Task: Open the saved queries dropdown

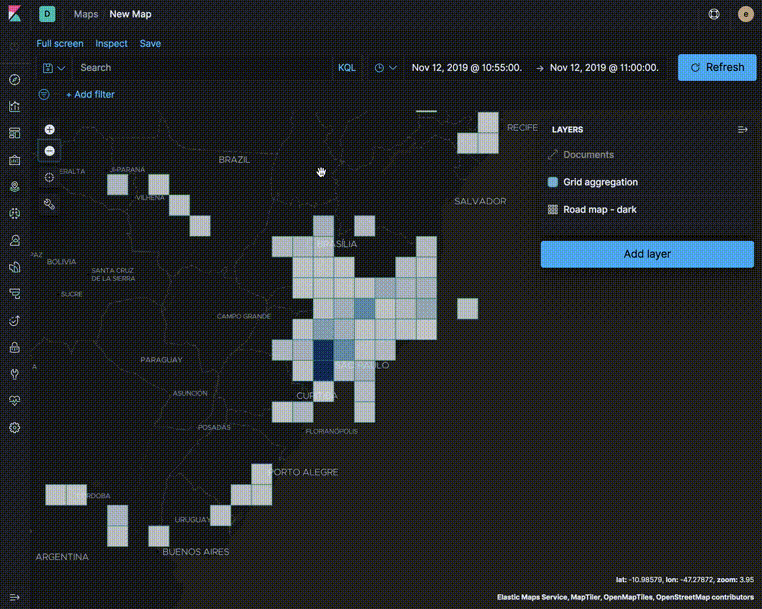Action: coord(53,68)
